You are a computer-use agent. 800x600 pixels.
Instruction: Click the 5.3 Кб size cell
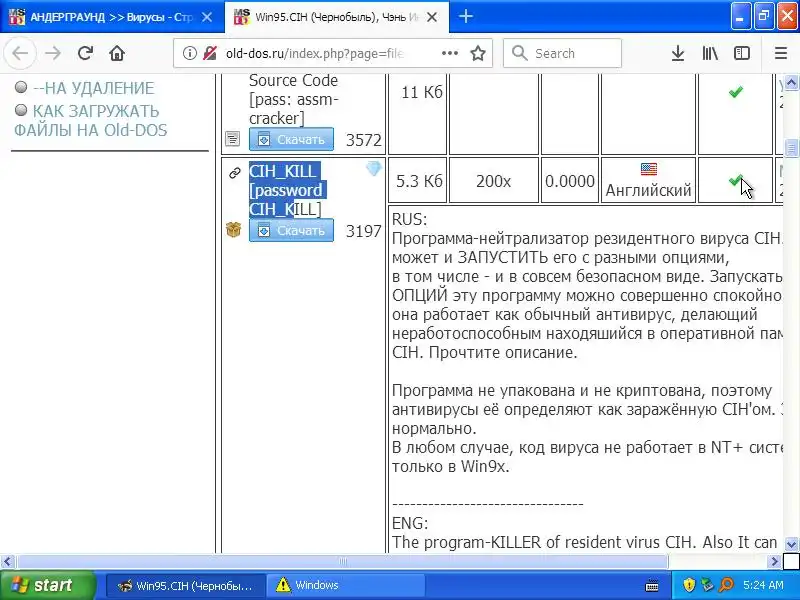point(419,181)
